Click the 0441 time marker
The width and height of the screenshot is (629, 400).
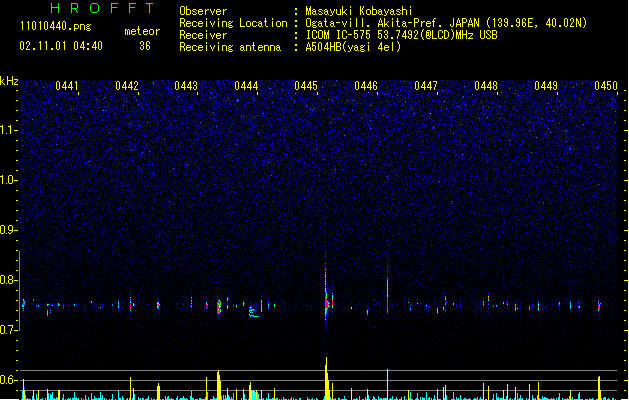(x=67, y=86)
